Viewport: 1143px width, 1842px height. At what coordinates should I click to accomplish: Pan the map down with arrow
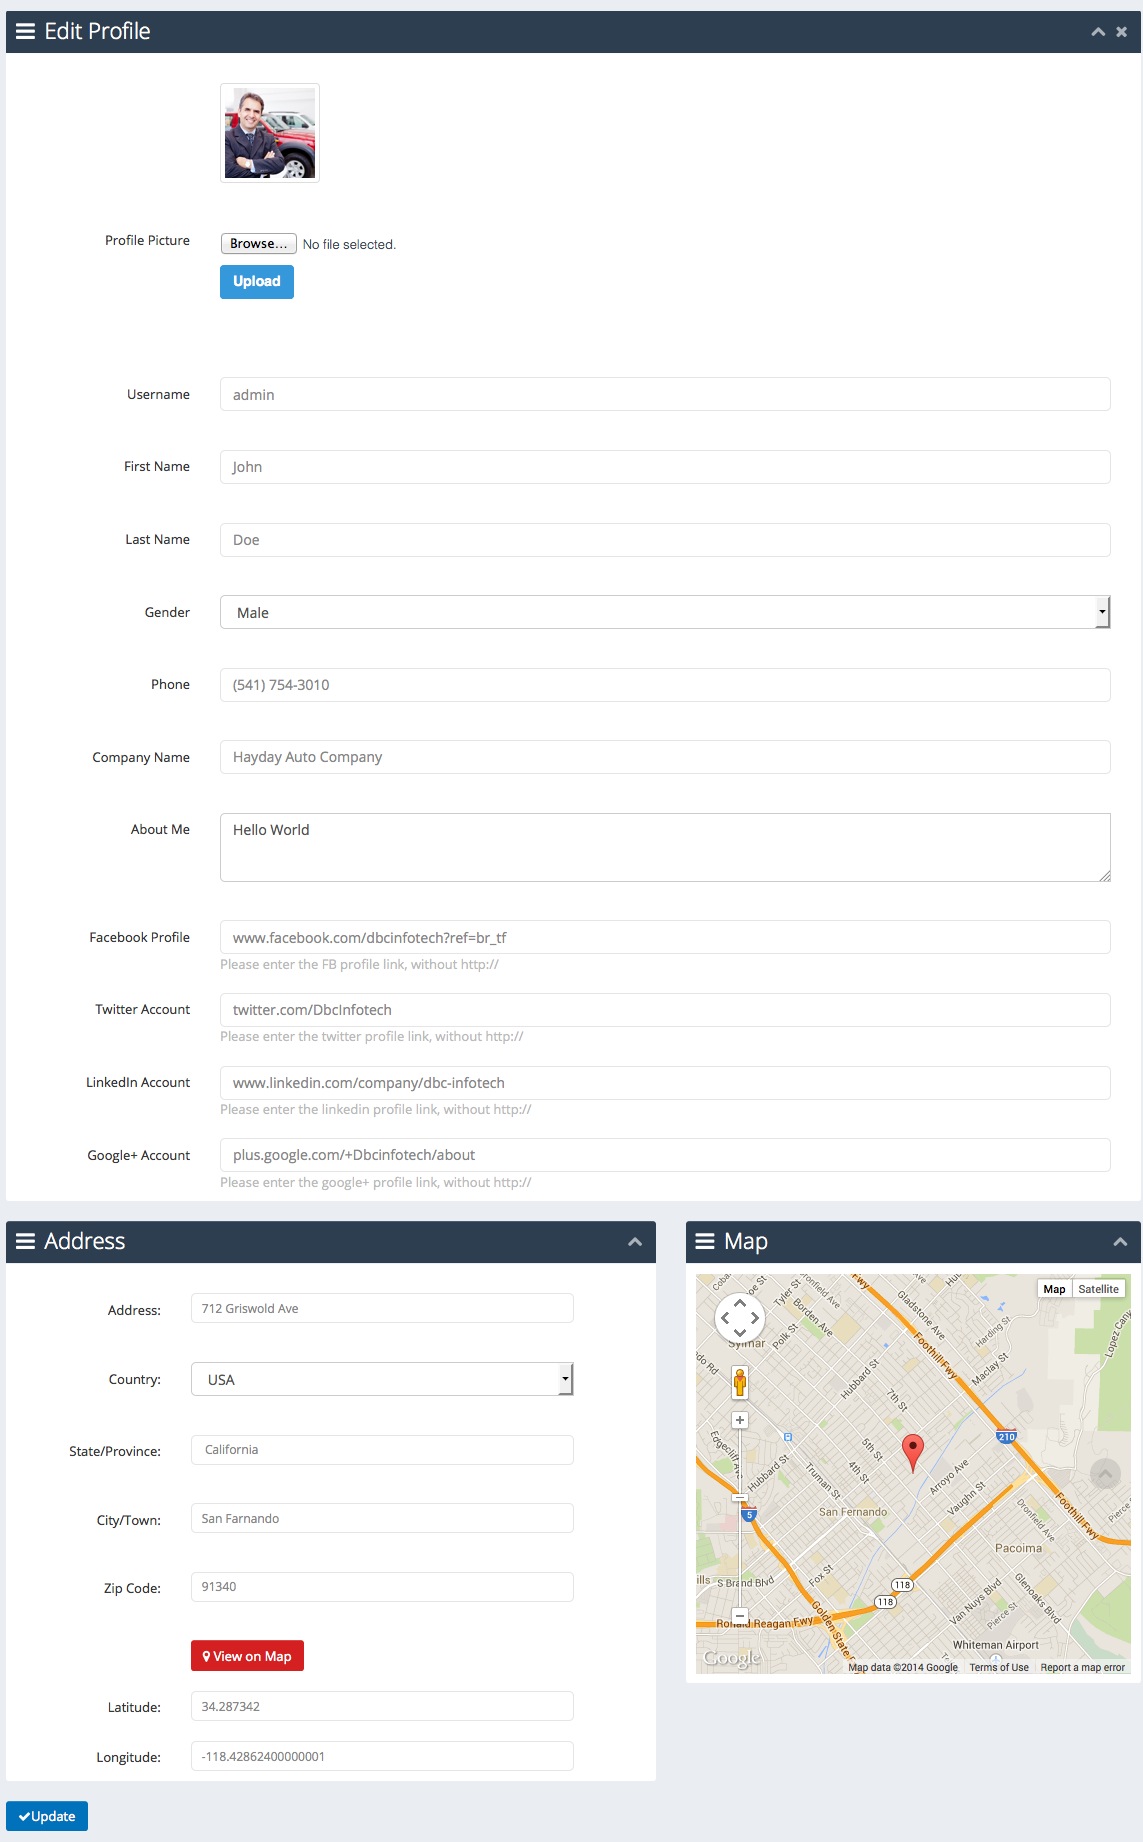click(x=740, y=1333)
